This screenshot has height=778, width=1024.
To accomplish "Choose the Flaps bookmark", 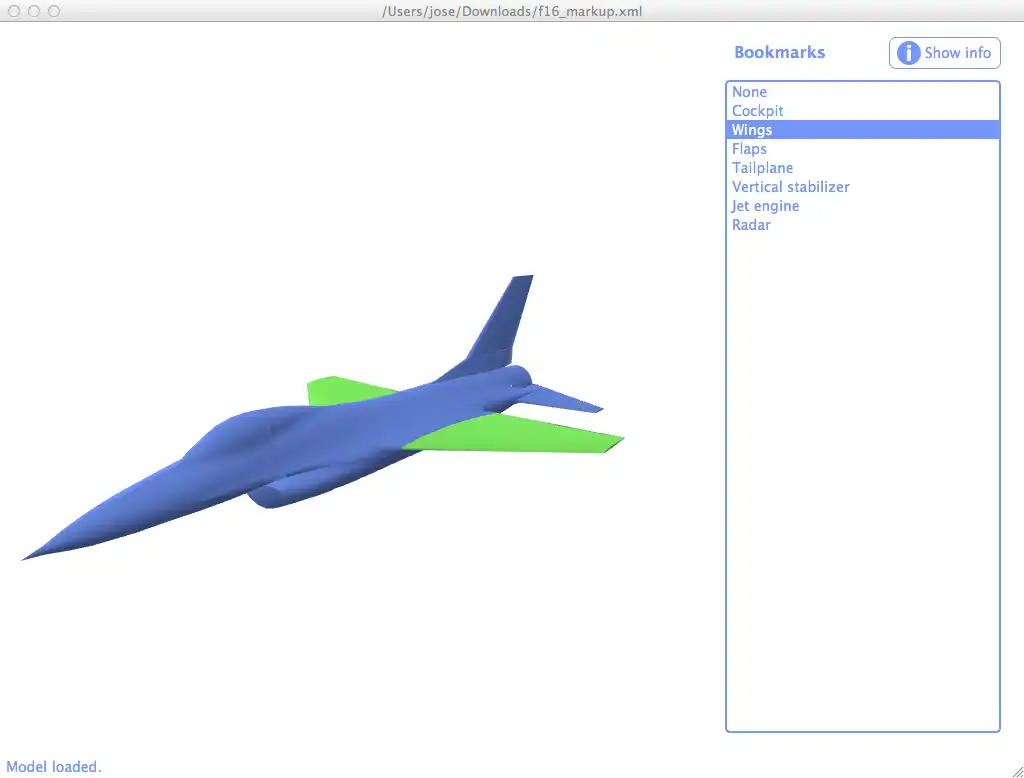I will click(x=863, y=149).
